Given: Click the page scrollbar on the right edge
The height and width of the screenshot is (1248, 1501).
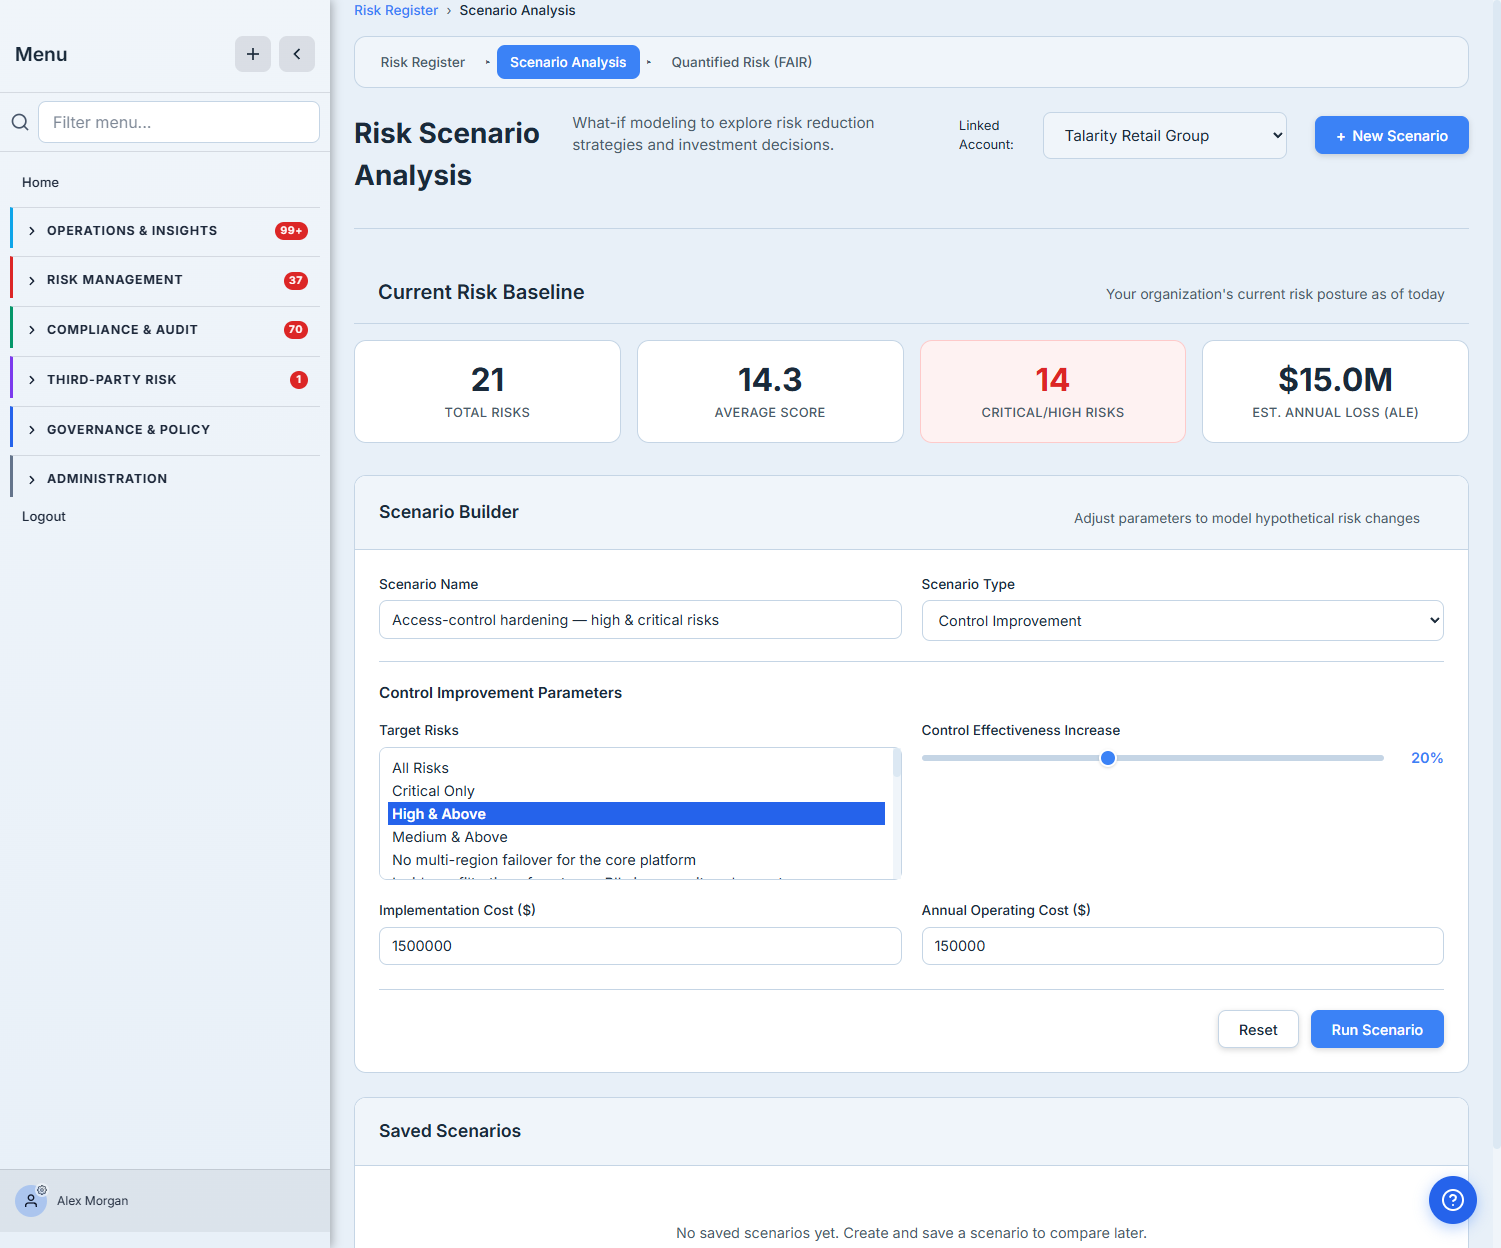Looking at the screenshot, I should click(x=1496, y=574).
